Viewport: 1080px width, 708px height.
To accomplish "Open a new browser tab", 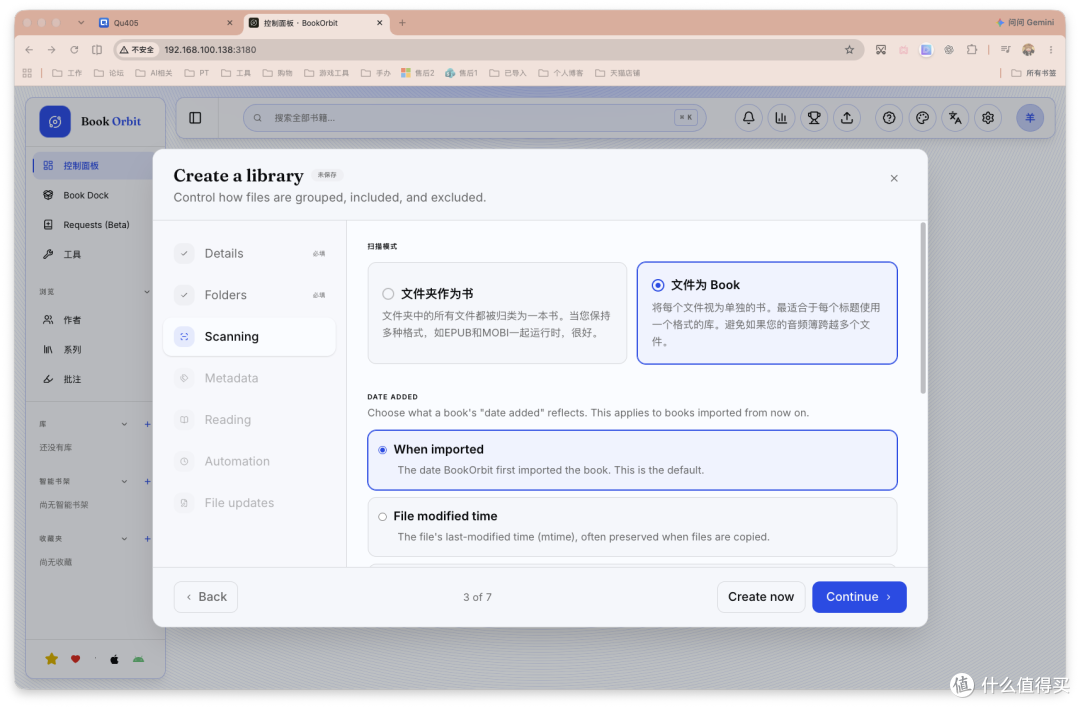I will tap(402, 23).
